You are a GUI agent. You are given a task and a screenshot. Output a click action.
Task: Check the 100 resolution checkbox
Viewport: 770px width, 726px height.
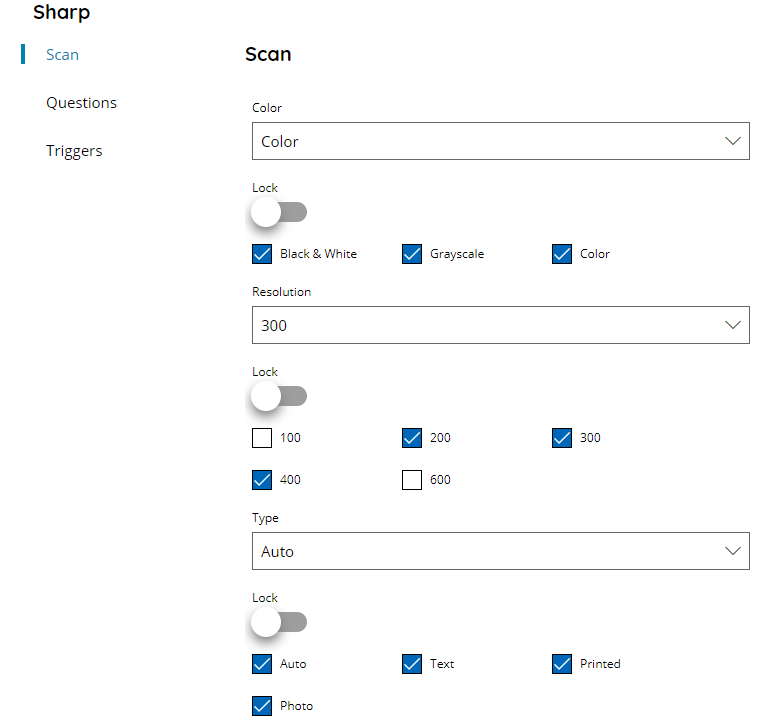click(x=262, y=438)
